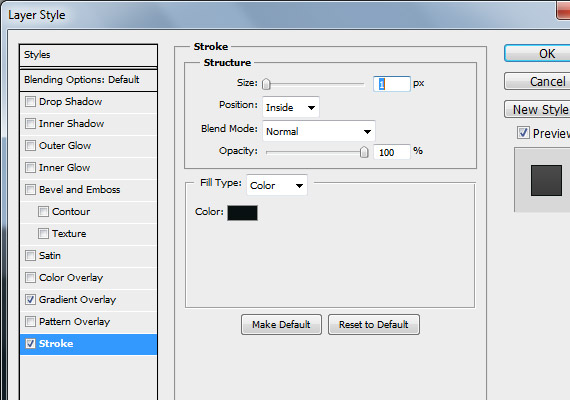Open Blending Options: Default section
570x400 pixels.
pos(89,80)
